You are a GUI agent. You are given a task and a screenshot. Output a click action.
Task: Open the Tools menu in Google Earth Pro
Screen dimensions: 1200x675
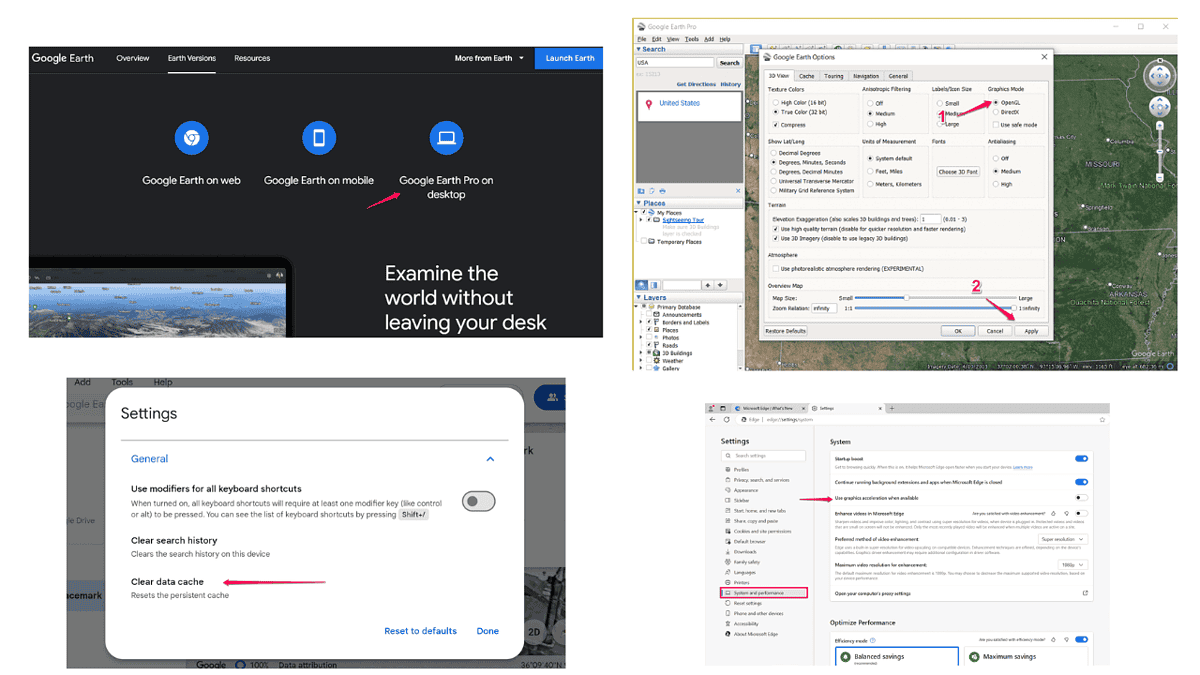pyautogui.click(x=692, y=39)
